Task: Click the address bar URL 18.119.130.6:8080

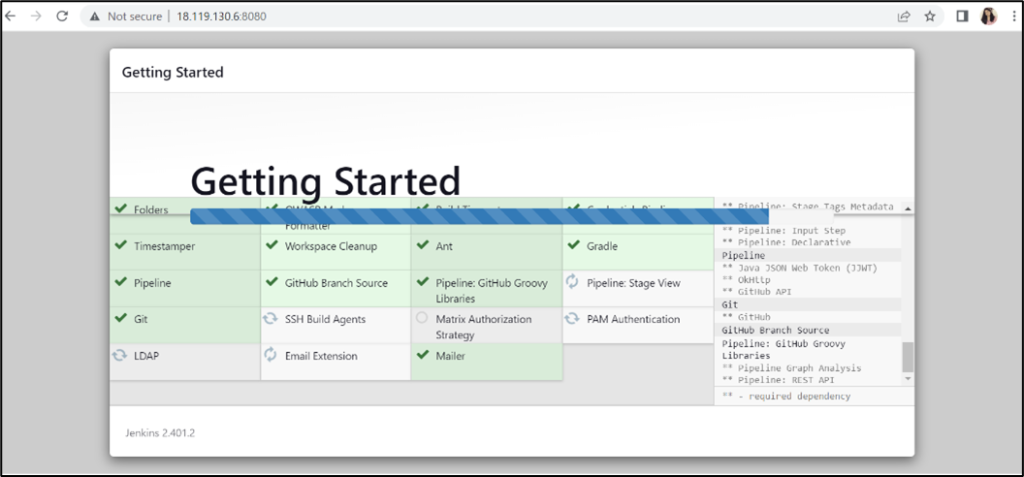Action: click(221, 16)
